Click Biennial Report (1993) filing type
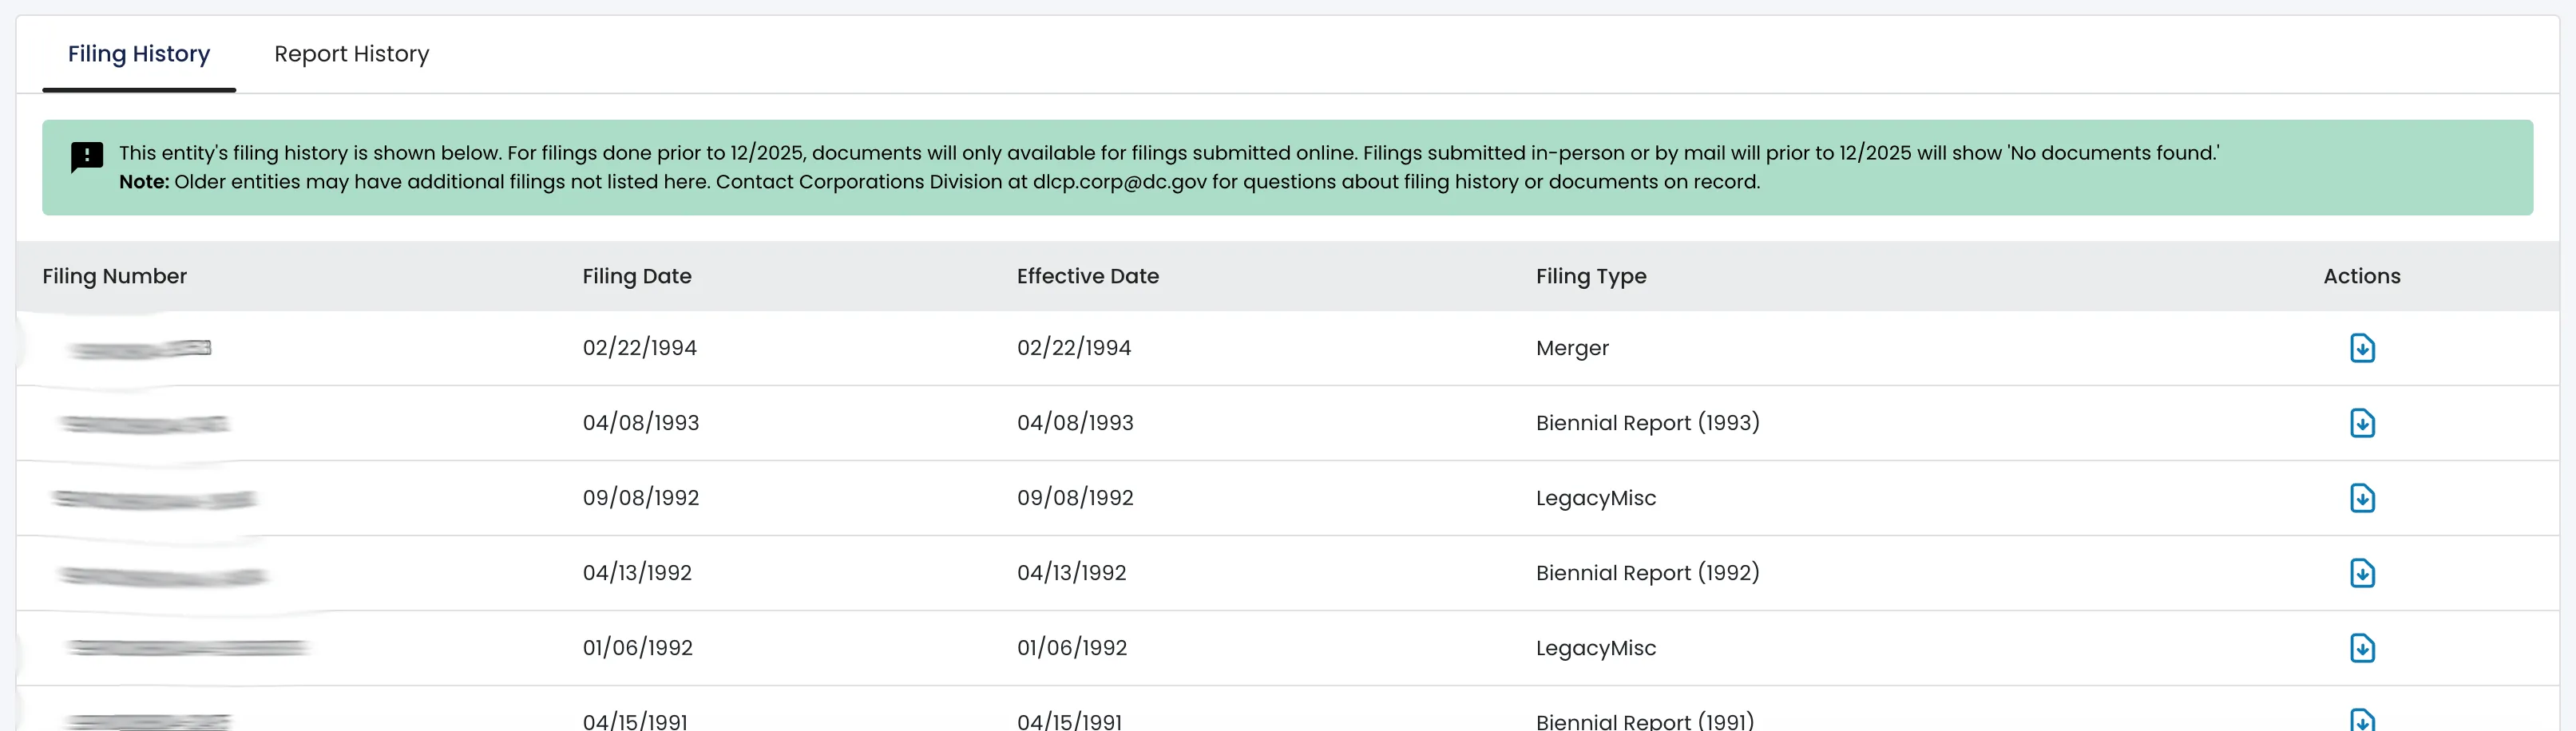The image size is (2576, 731). click(x=1647, y=423)
